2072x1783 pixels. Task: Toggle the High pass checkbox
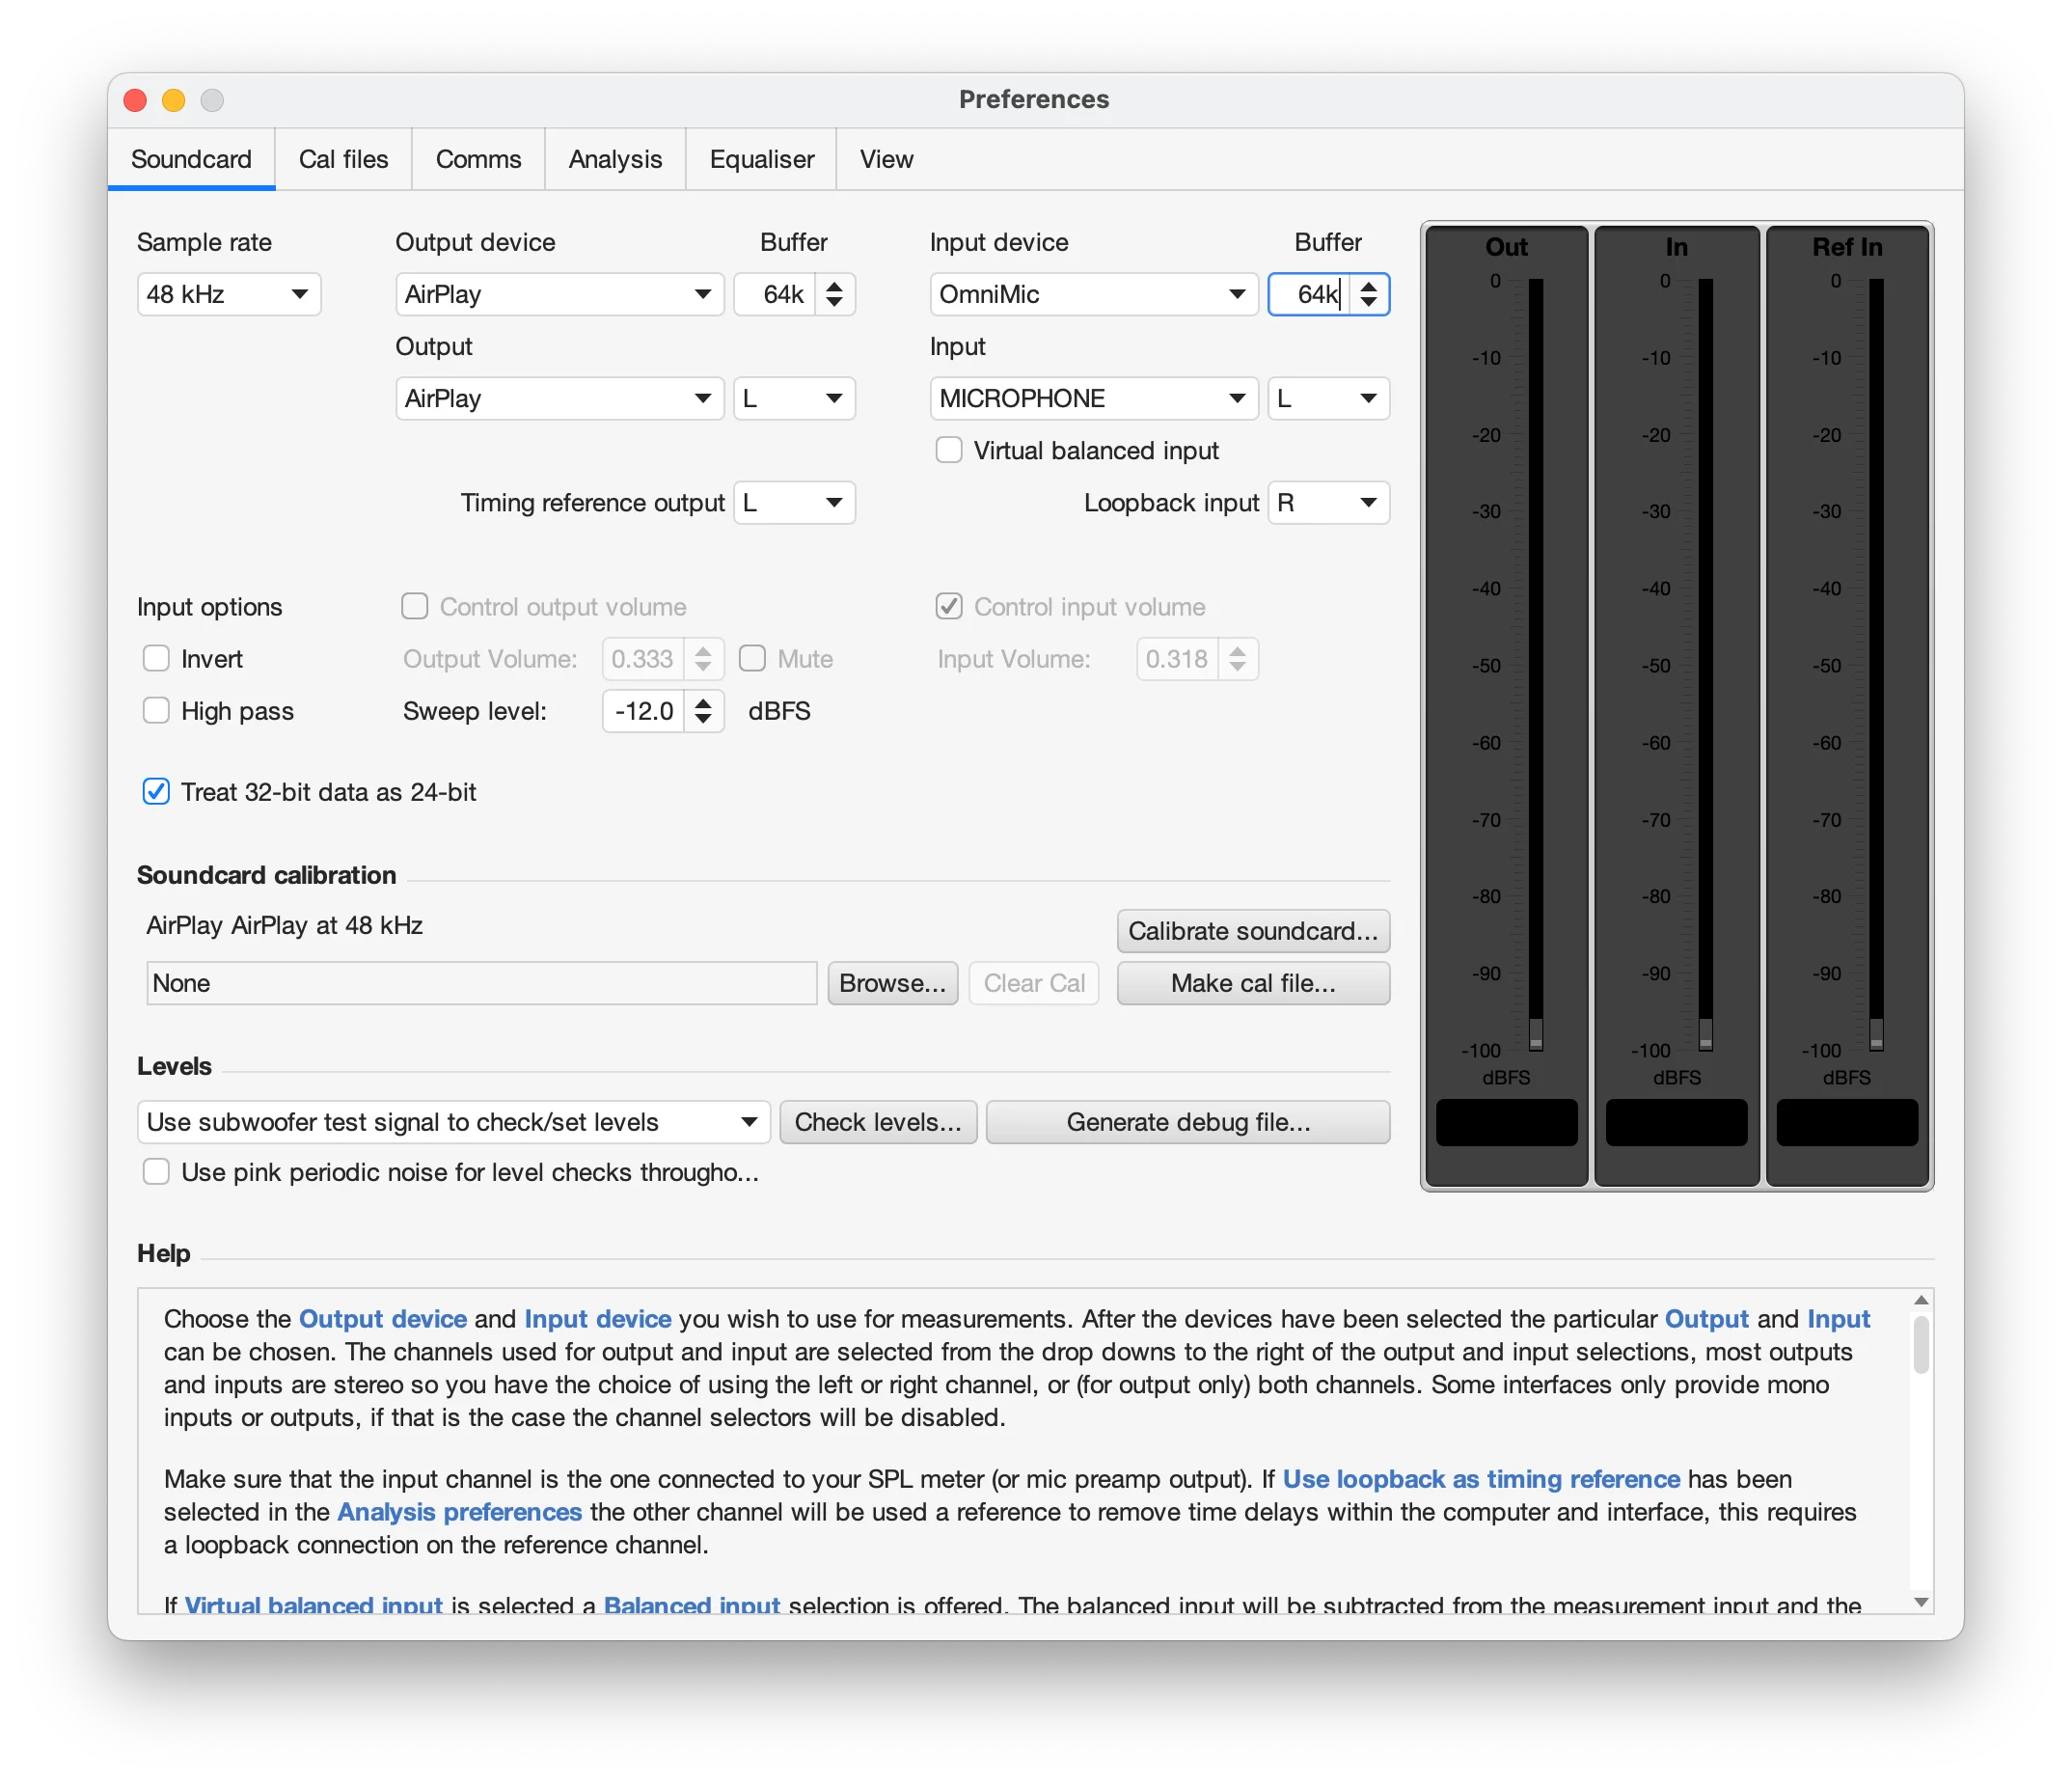pos(156,711)
